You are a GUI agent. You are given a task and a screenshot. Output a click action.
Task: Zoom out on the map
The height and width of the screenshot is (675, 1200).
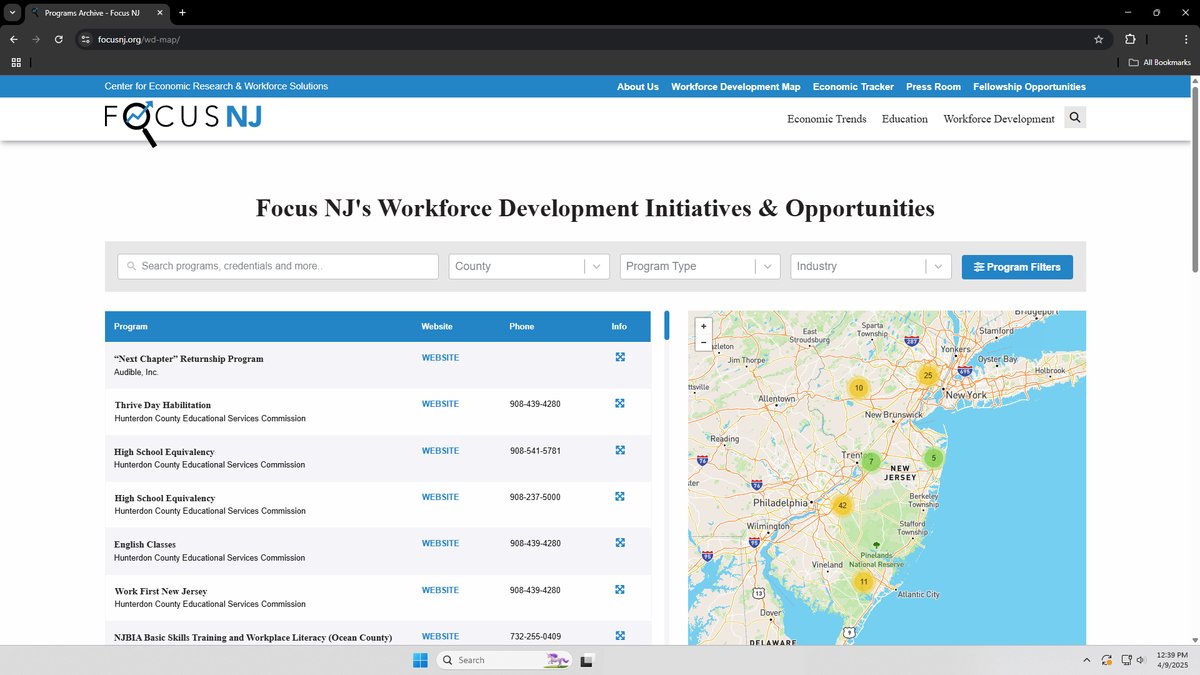[x=704, y=342]
